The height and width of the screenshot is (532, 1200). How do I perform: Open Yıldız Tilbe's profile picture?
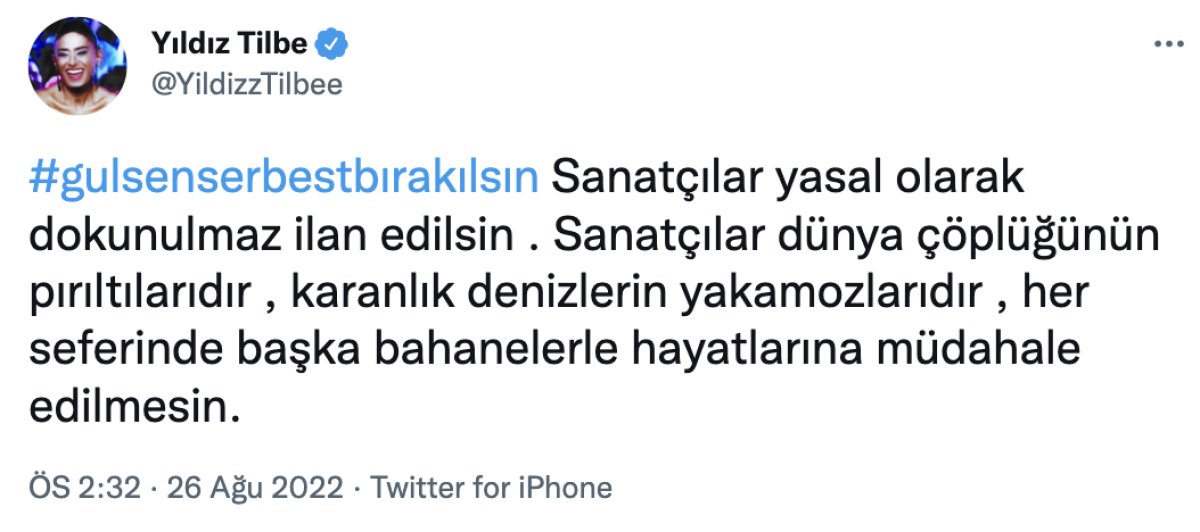click(x=78, y=65)
